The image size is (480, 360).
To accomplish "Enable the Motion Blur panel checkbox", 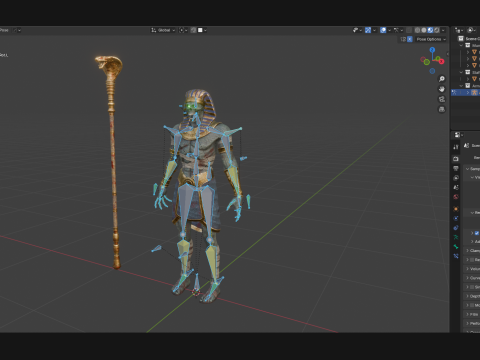I will (472, 305).
